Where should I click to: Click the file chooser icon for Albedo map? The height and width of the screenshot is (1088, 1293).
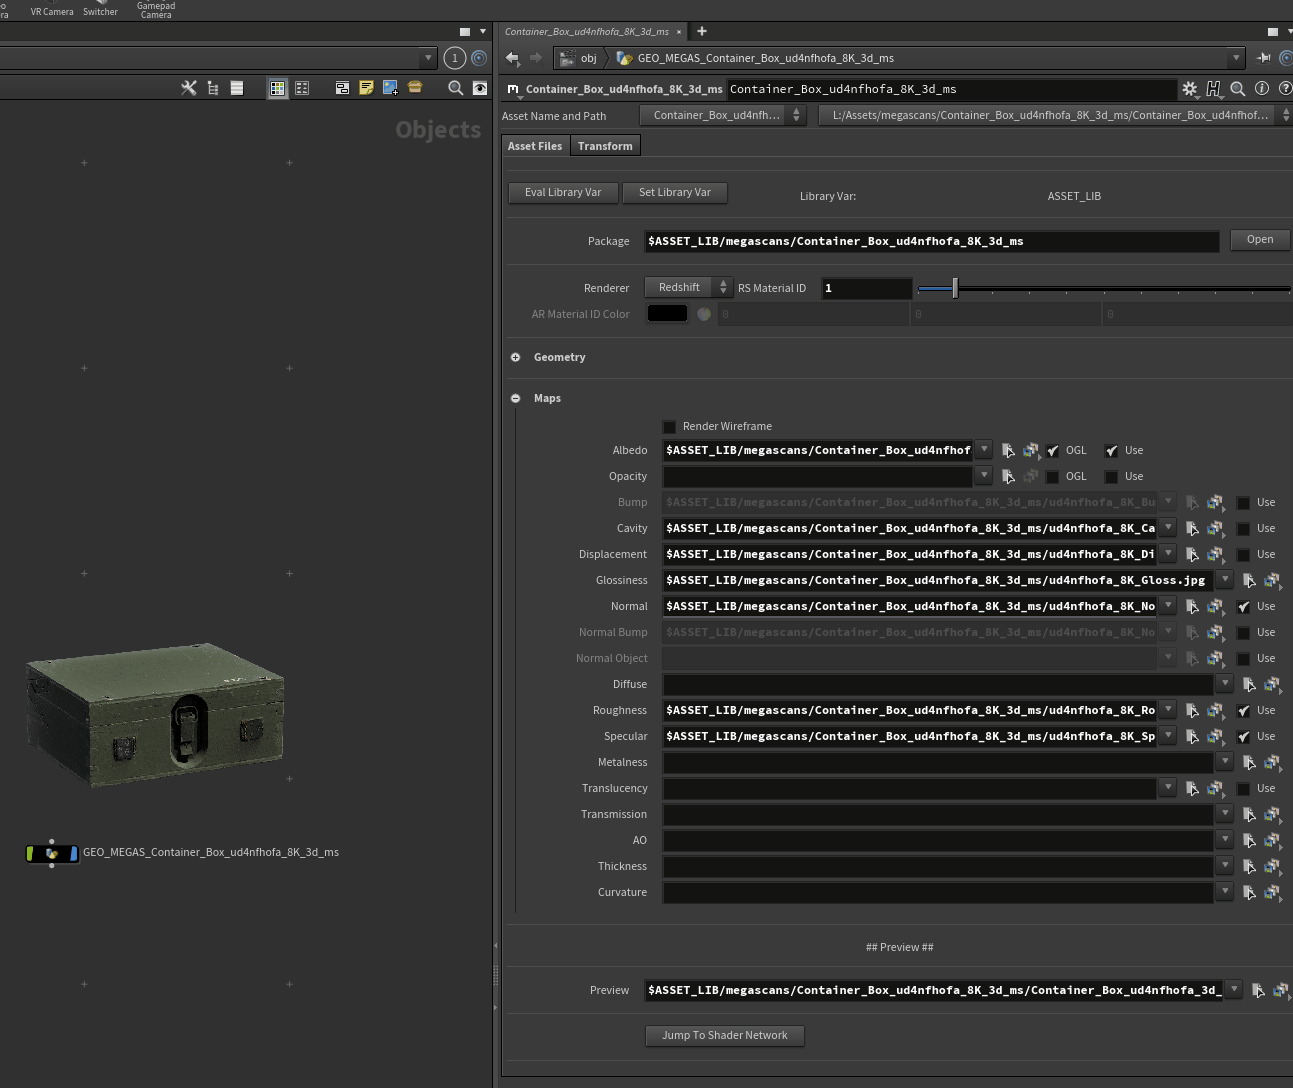1008,451
